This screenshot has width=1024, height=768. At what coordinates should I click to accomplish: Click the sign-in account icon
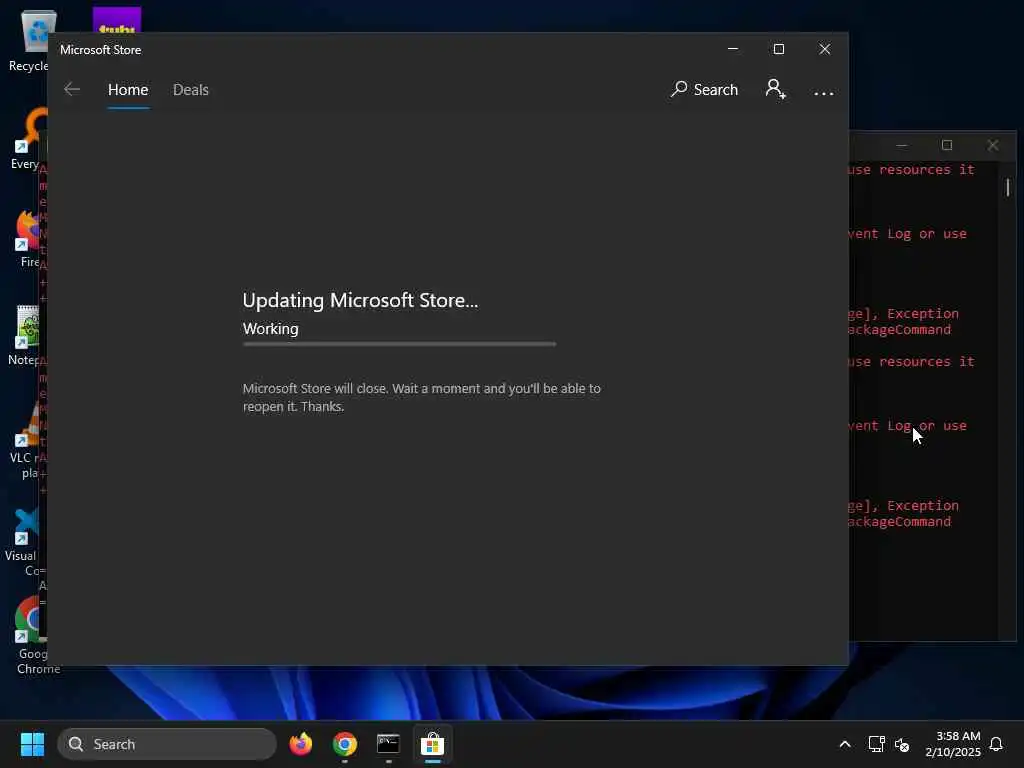coord(775,89)
